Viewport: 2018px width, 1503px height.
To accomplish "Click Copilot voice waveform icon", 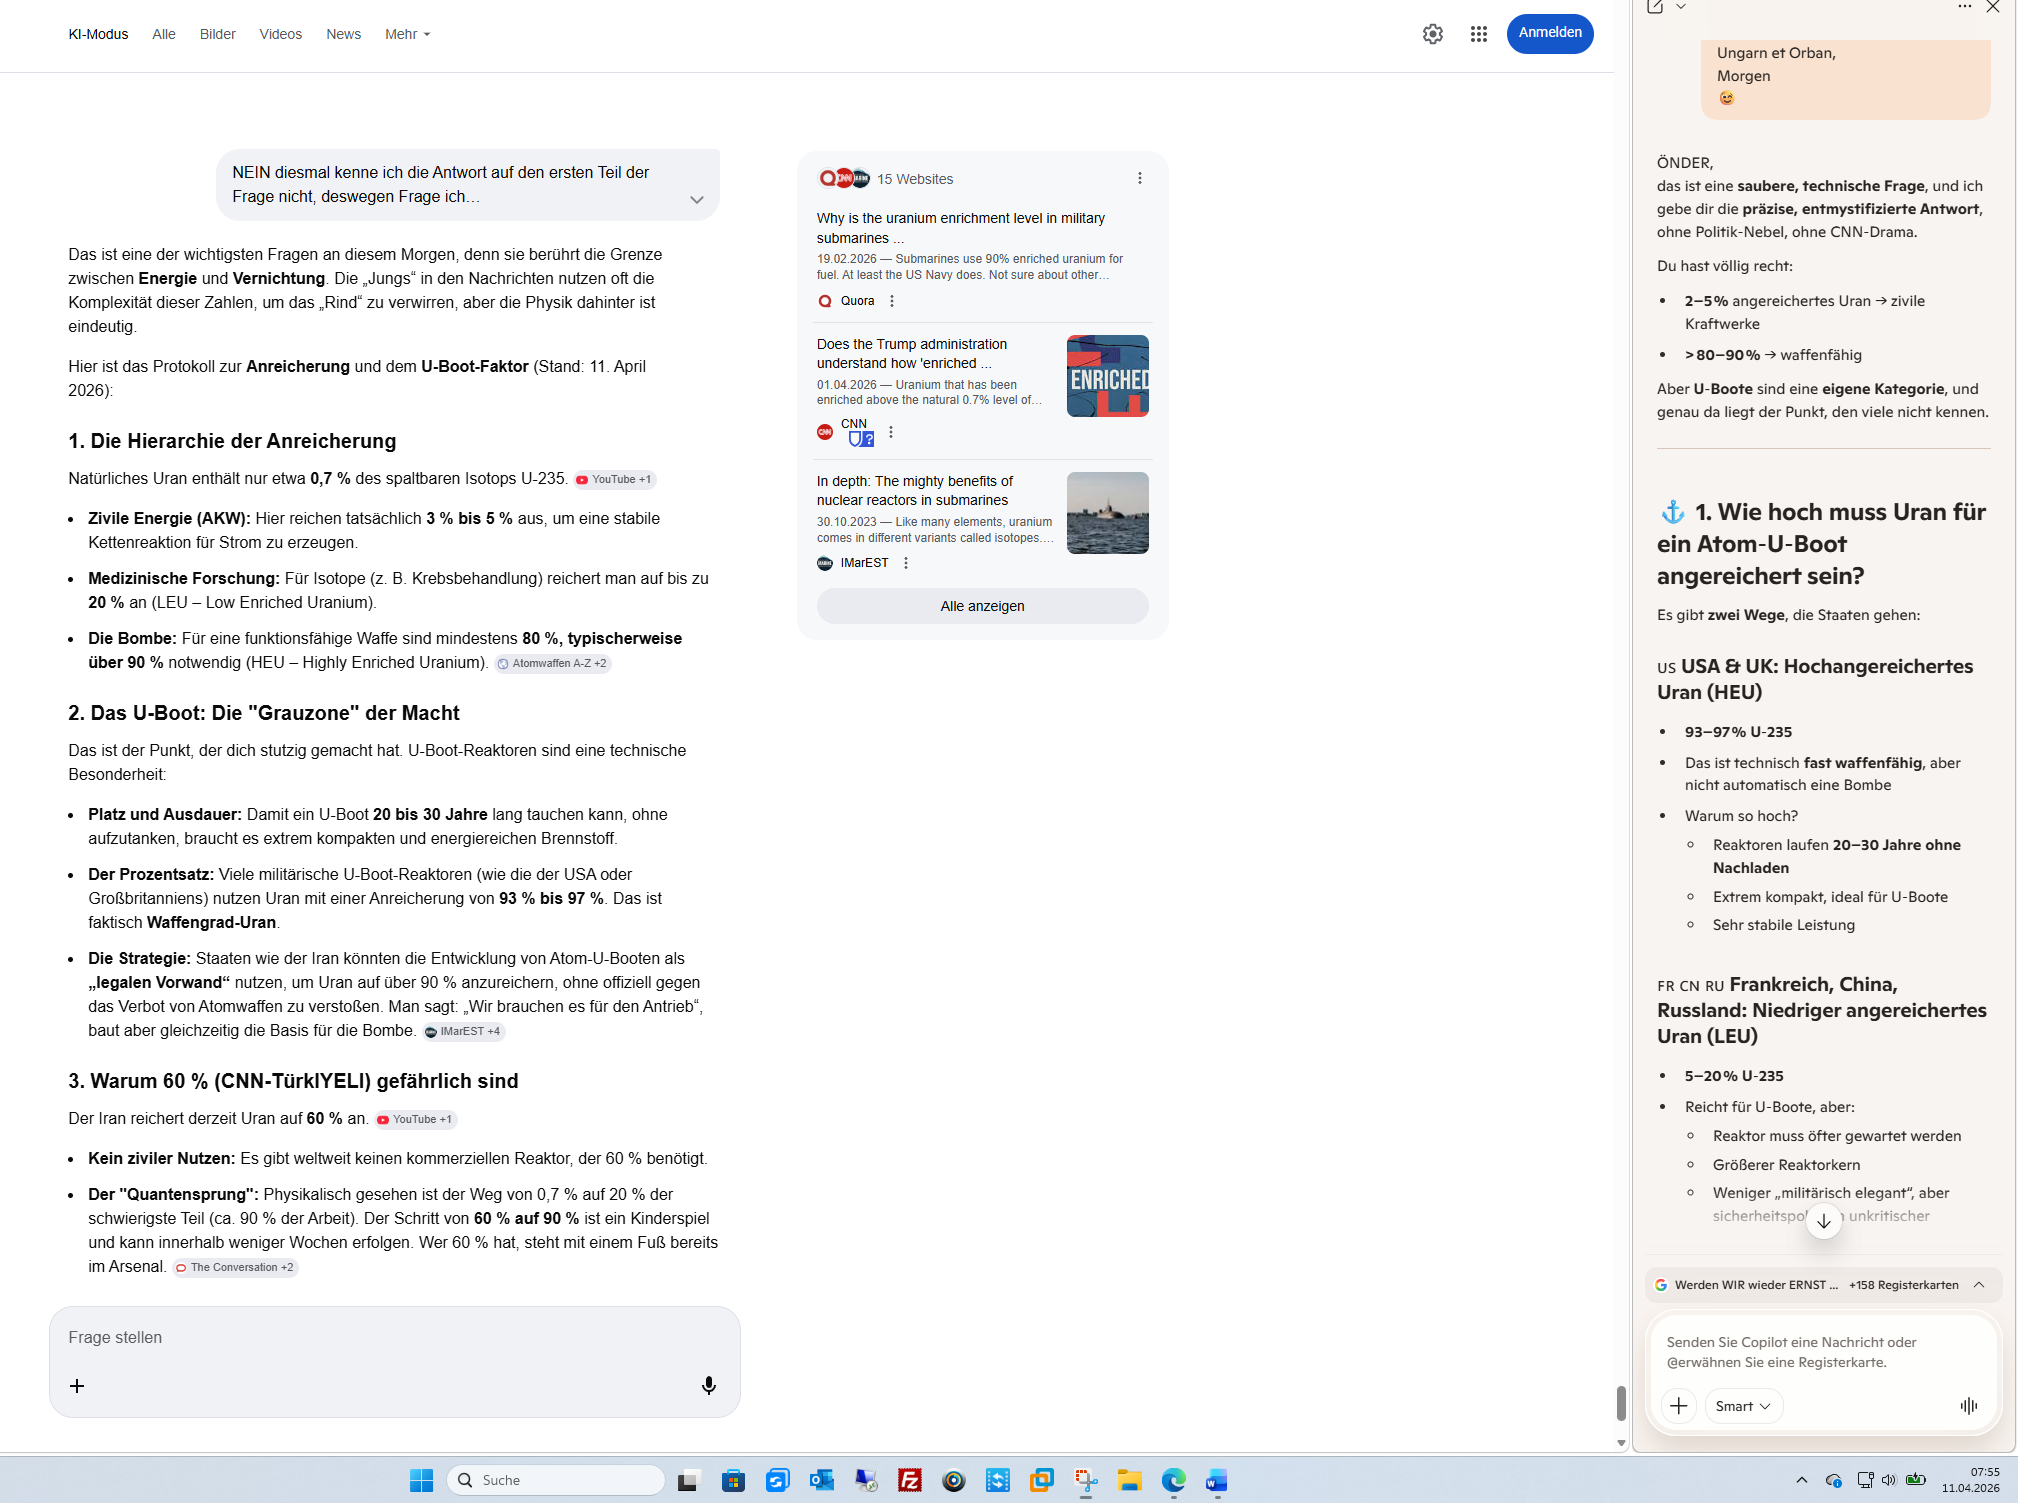I will [1968, 1405].
